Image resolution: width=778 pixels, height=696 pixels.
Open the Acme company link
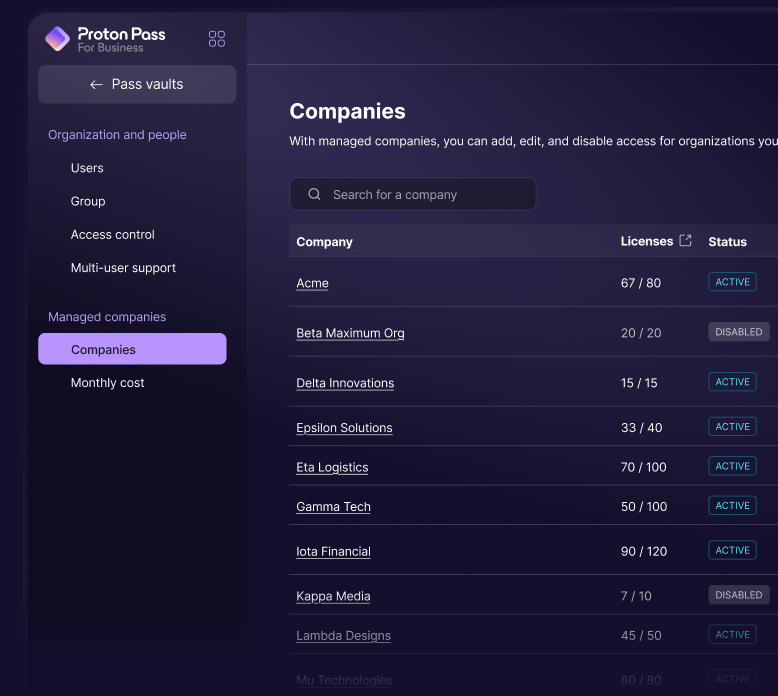[312, 283]
